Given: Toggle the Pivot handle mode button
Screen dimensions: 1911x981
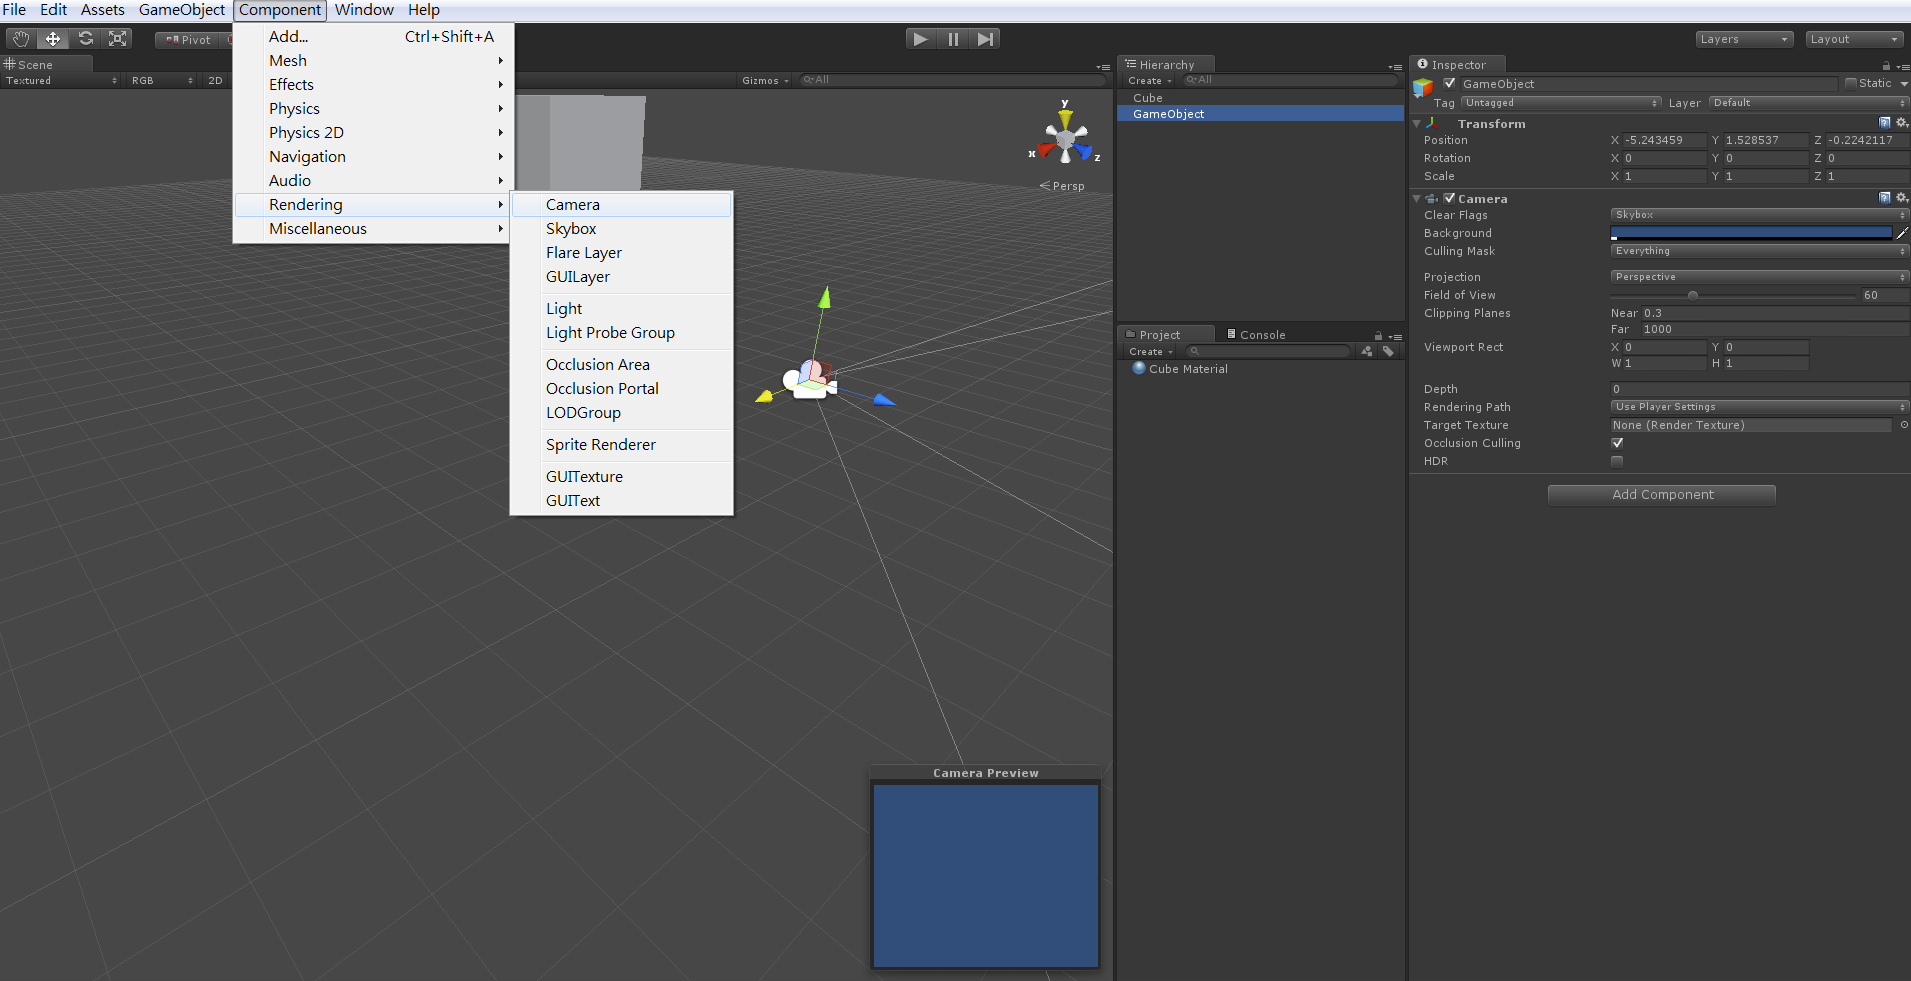Looking at the screenshot, I should 188,40.
